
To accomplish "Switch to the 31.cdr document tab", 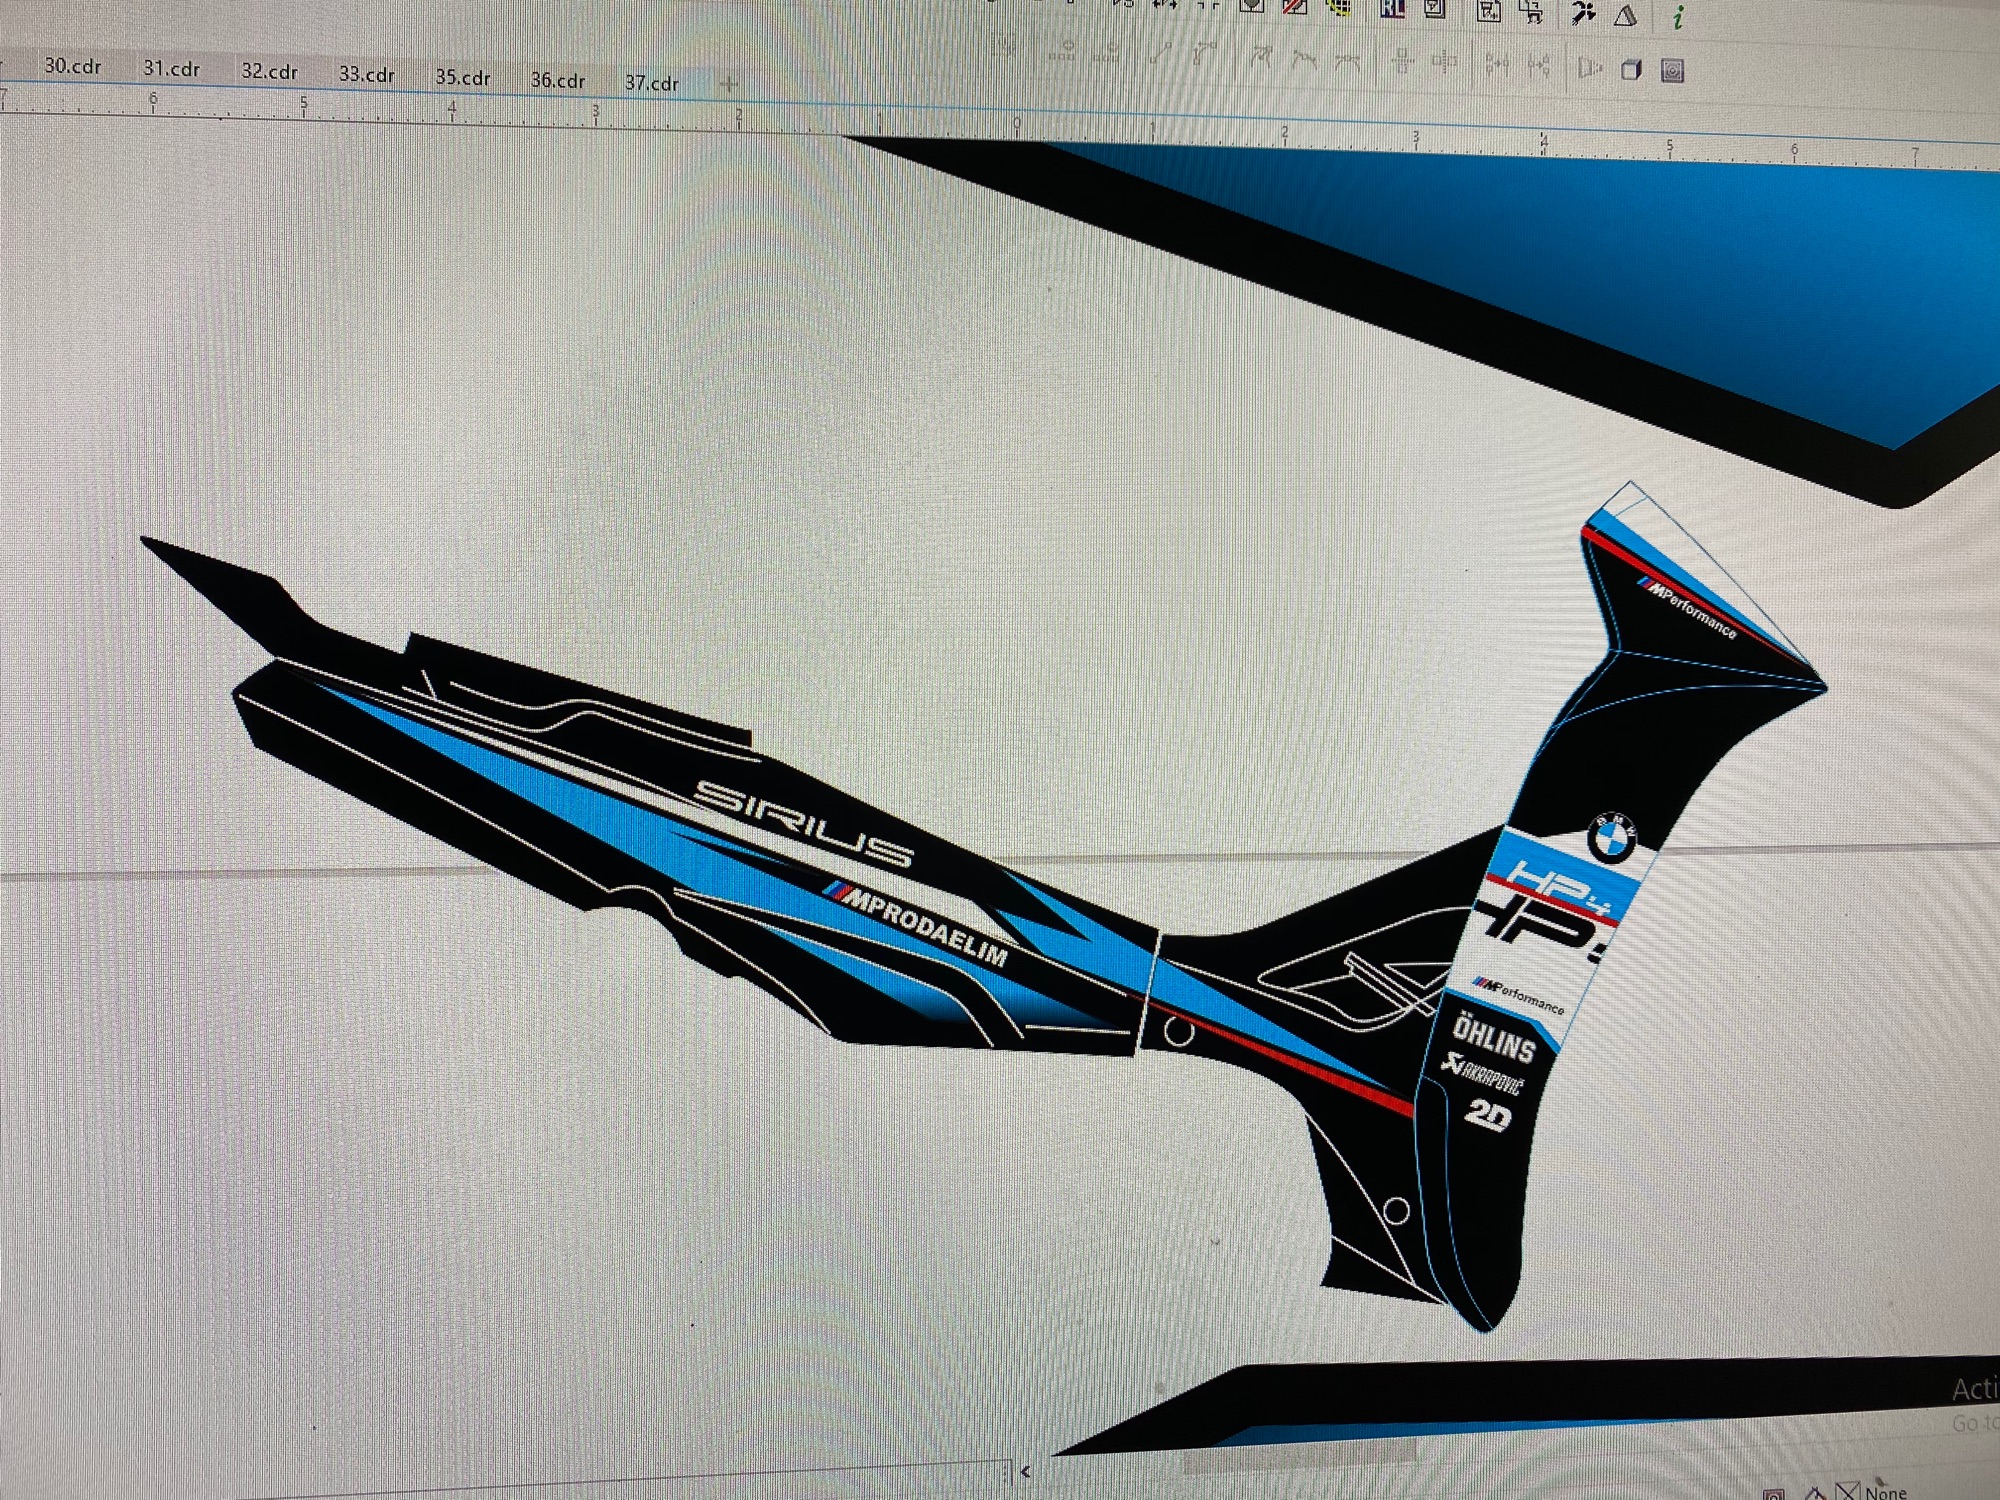I will tap(171, 69).
